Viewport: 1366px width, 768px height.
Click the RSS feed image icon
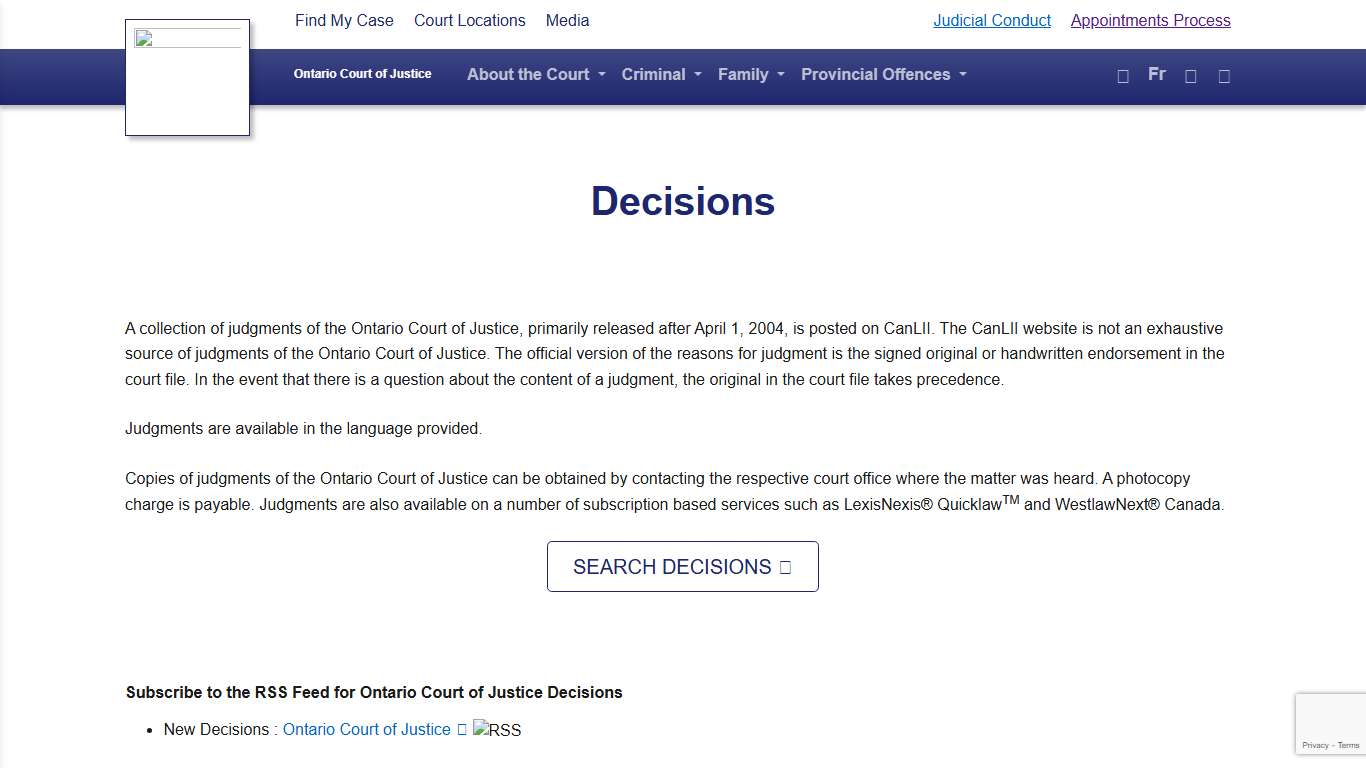click(x=497, y=729)
